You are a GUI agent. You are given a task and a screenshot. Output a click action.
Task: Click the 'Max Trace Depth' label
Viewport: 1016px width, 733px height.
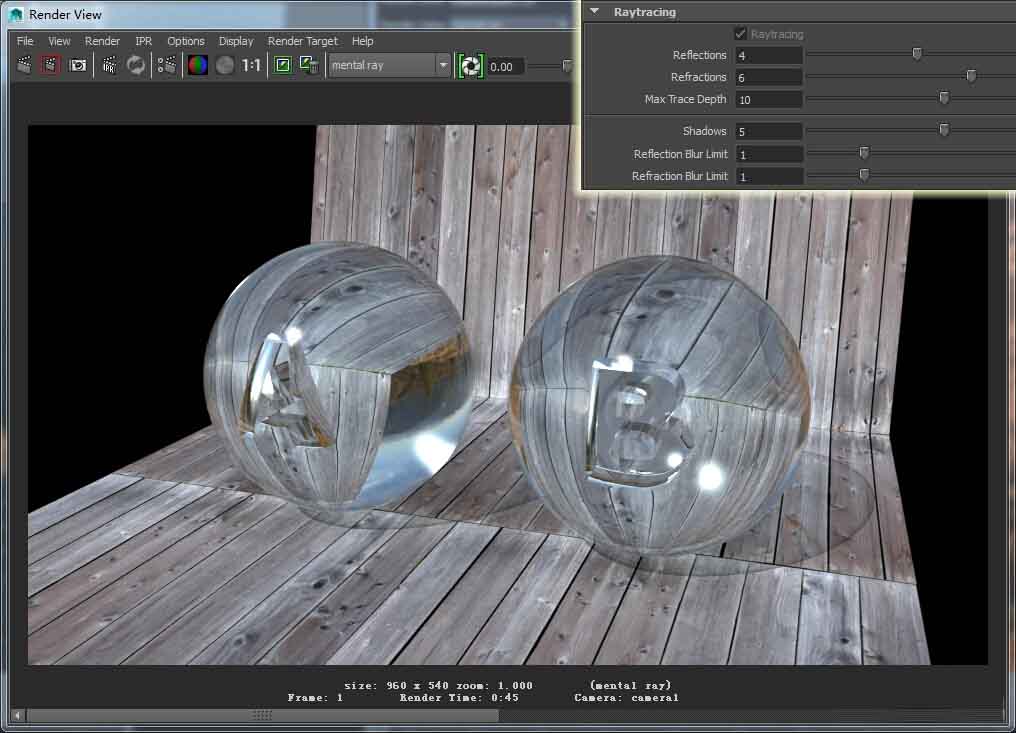pos(686,99)
